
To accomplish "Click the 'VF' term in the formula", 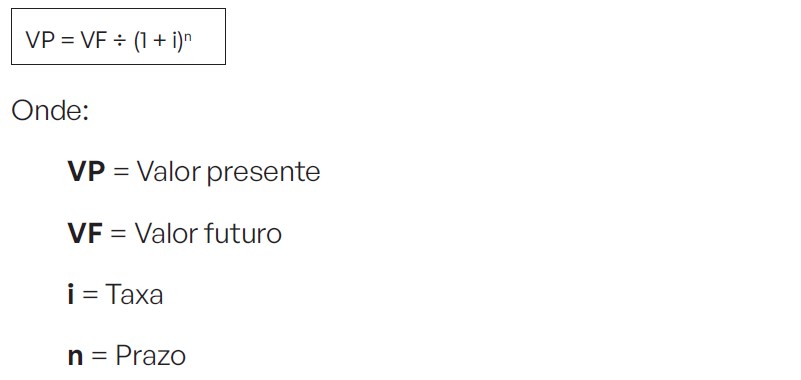I will tap(93, 40).
